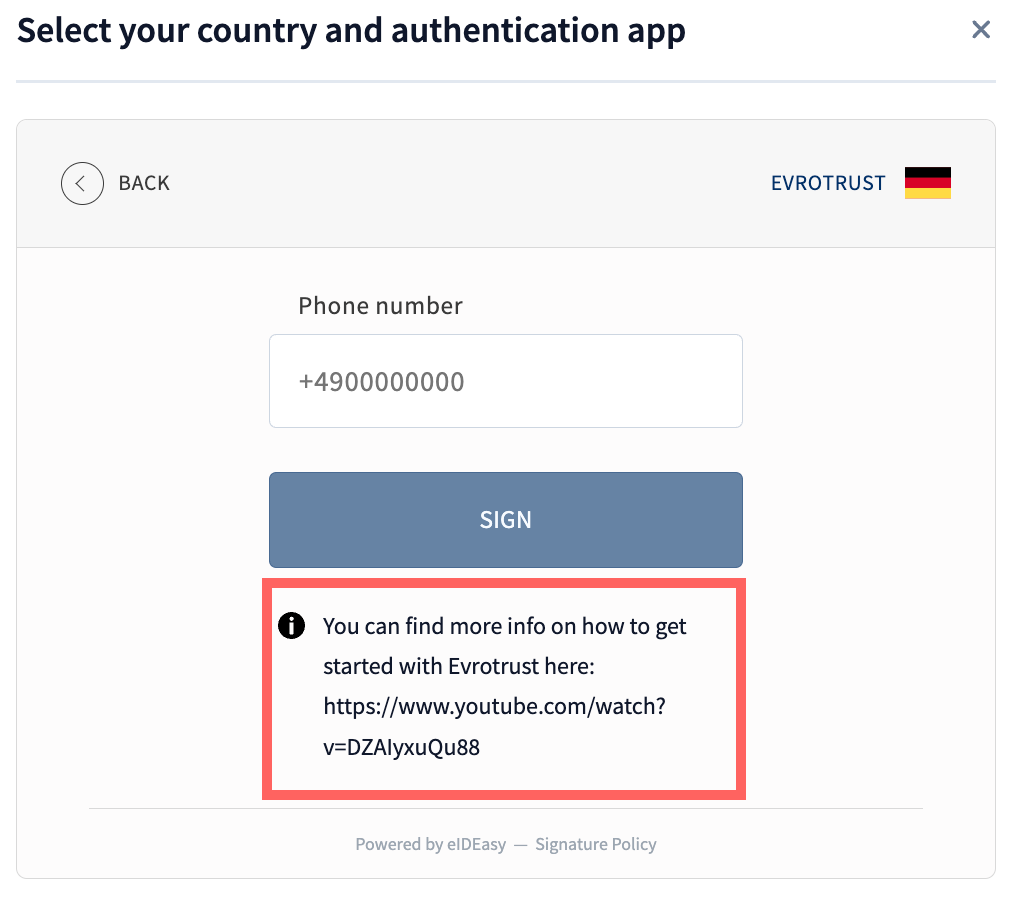Select the EVROTRUST provider label

(828, 183)
